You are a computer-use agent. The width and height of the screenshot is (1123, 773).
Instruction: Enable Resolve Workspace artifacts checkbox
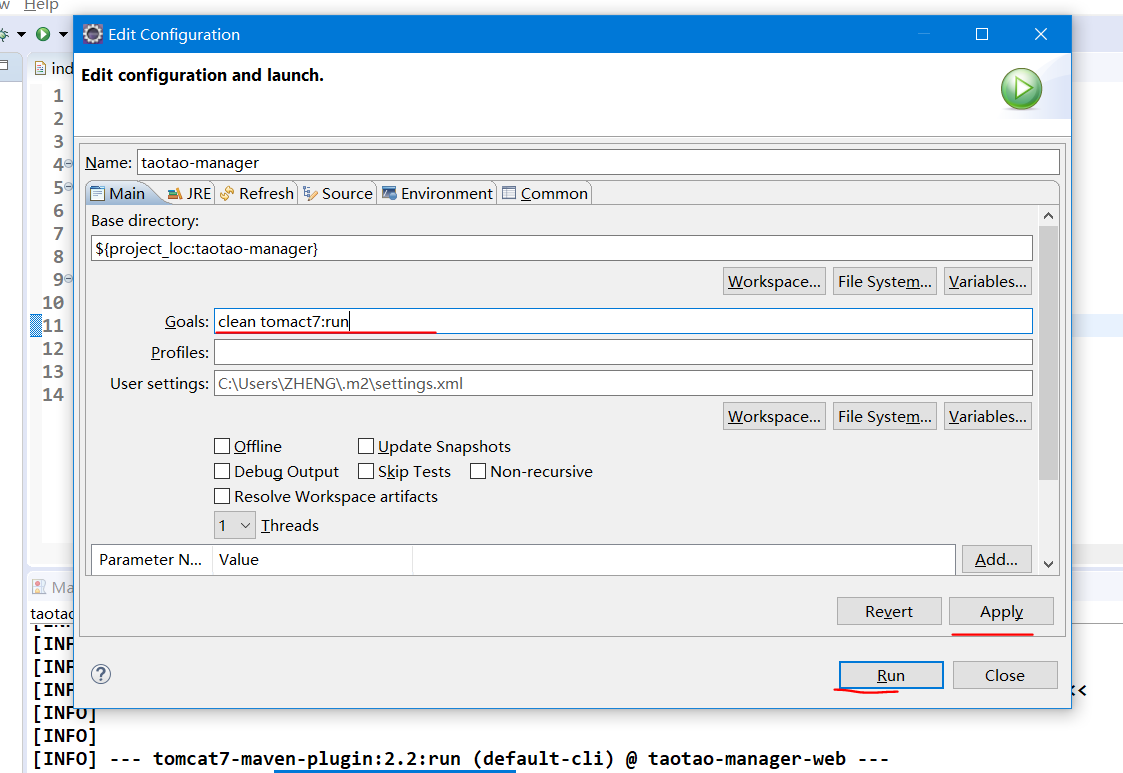tap(222, 496)
